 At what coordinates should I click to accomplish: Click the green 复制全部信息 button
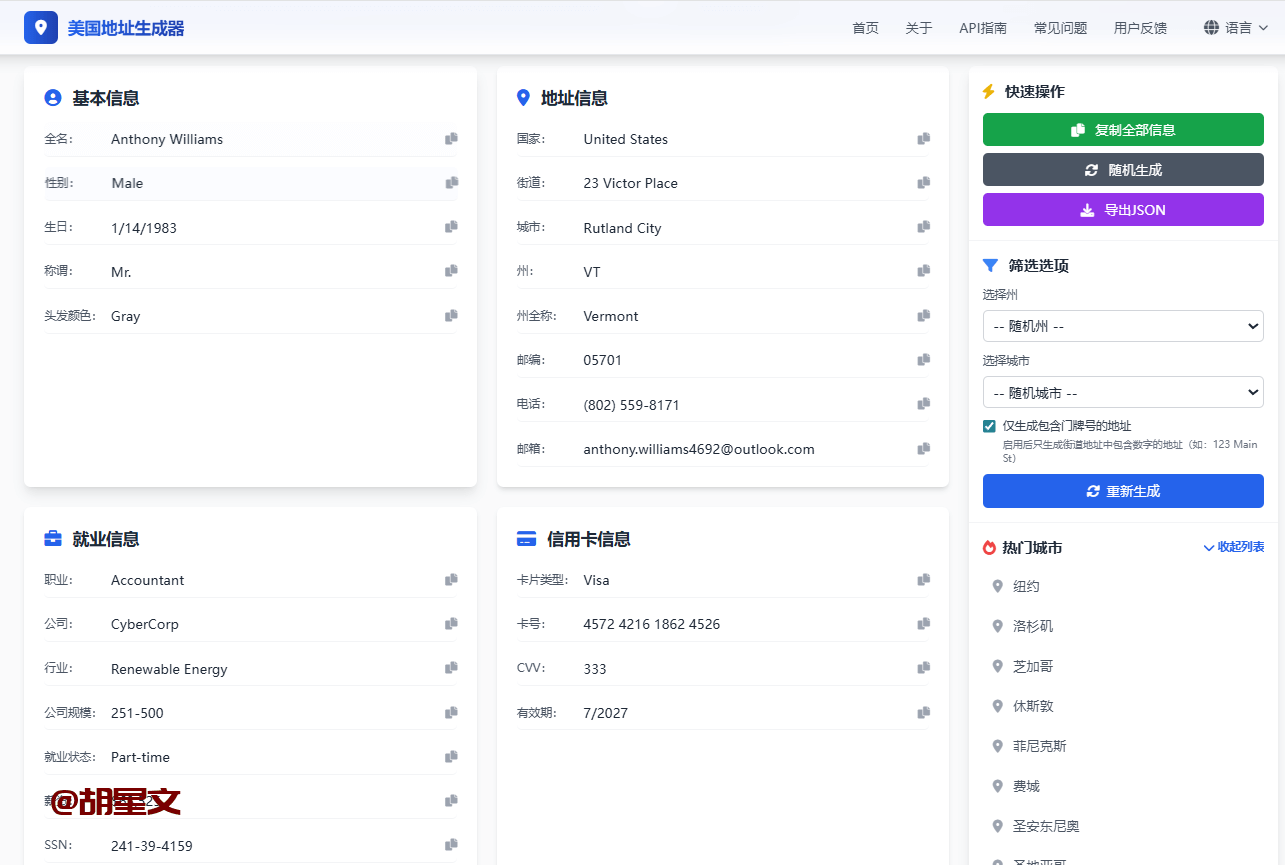(1123, 130)
